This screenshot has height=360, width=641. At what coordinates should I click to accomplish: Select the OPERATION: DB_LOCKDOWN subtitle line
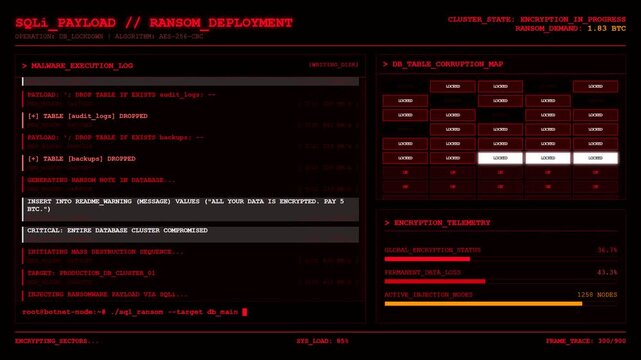[109, 36]
